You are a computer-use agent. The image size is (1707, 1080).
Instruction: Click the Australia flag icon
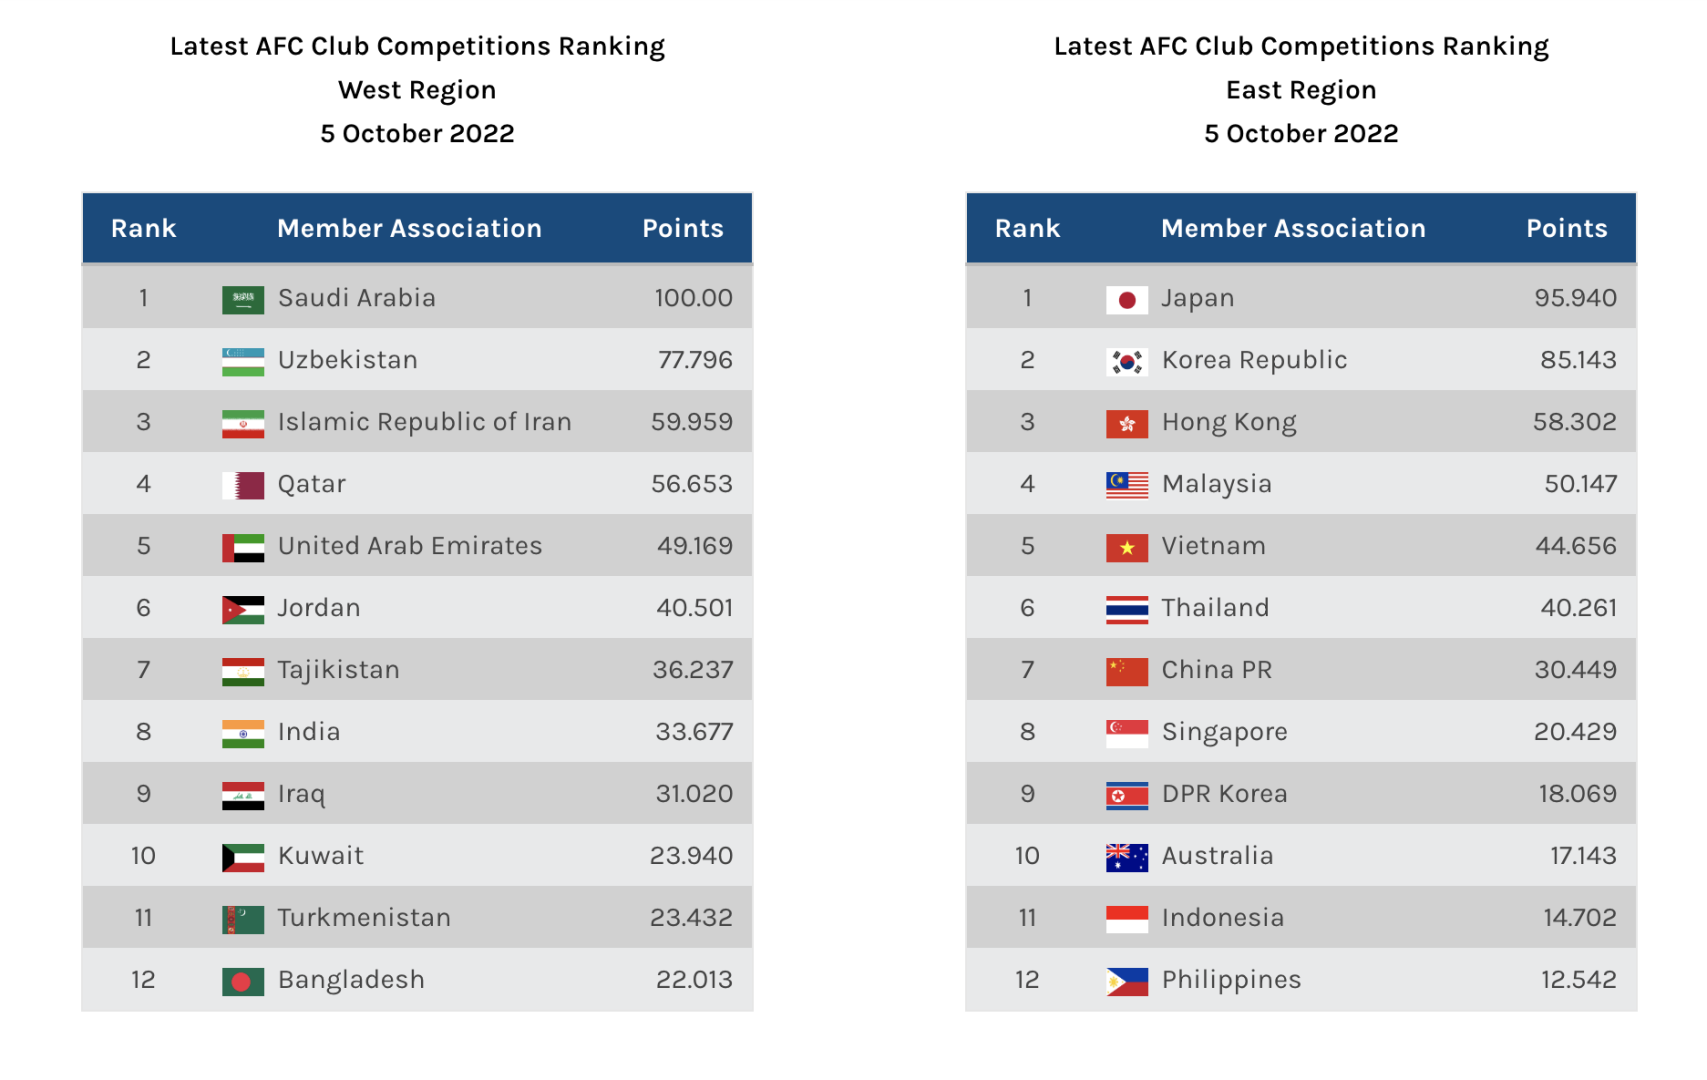click(1127, 857)
